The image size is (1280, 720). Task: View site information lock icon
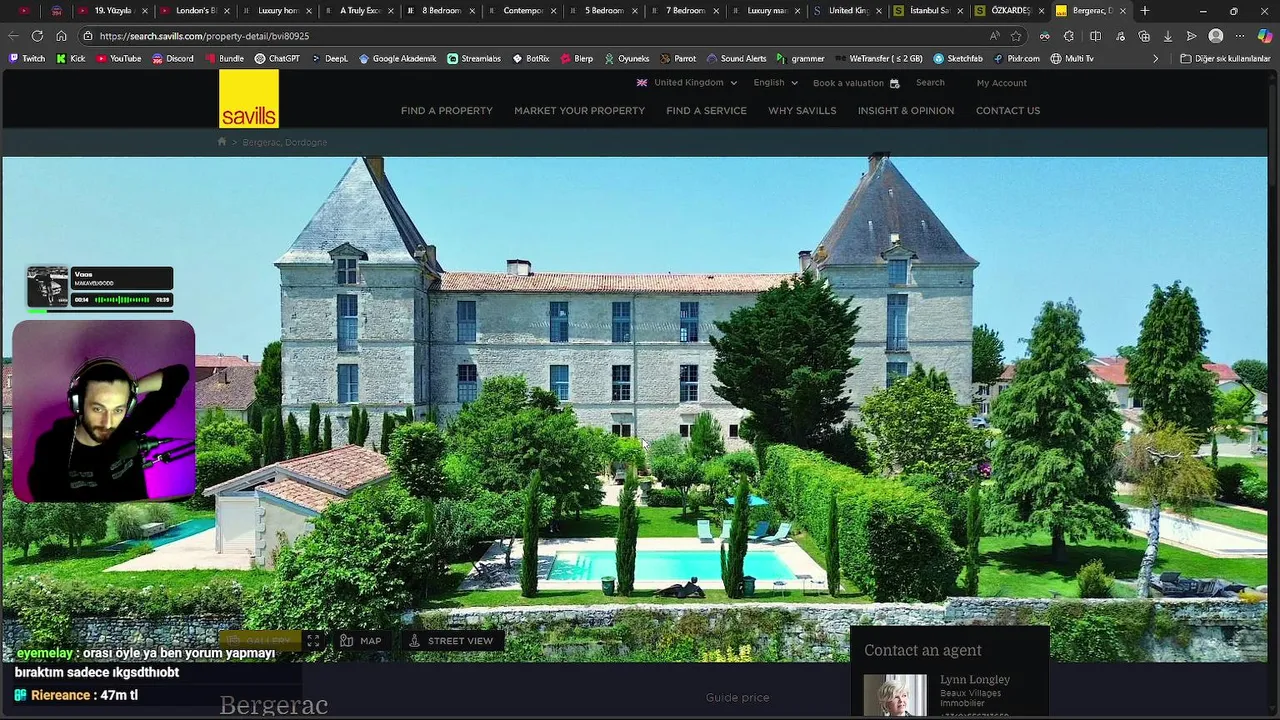88,36
